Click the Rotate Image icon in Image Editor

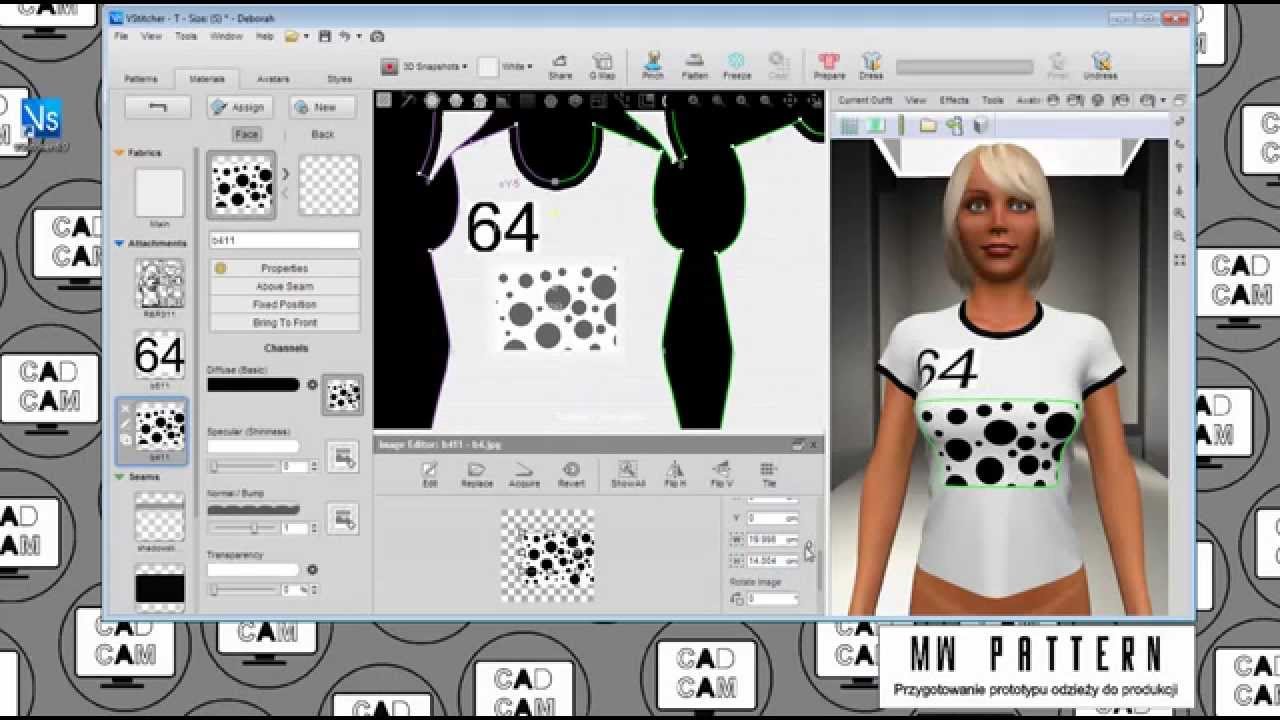pos(737,598)
